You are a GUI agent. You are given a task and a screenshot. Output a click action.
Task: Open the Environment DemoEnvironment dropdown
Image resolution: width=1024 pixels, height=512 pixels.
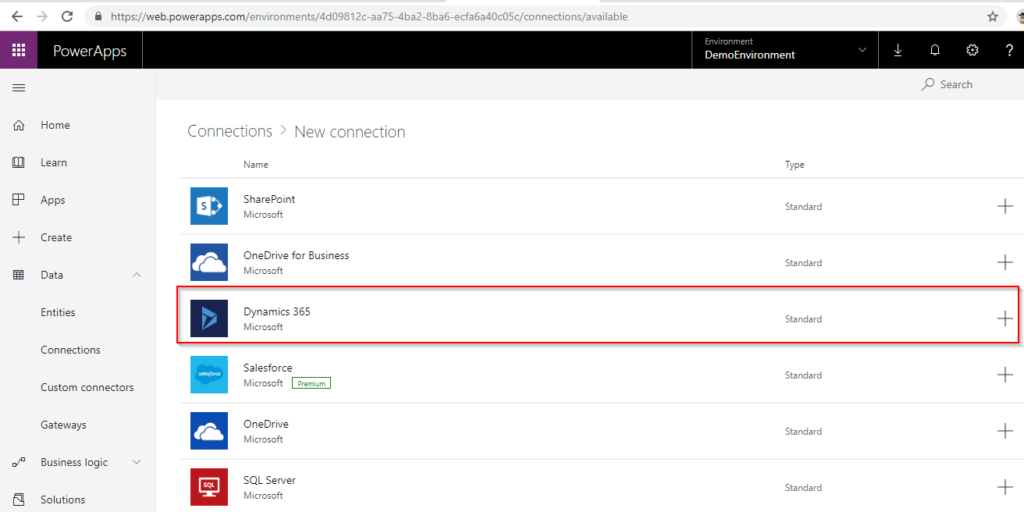(x=786, y=50)
